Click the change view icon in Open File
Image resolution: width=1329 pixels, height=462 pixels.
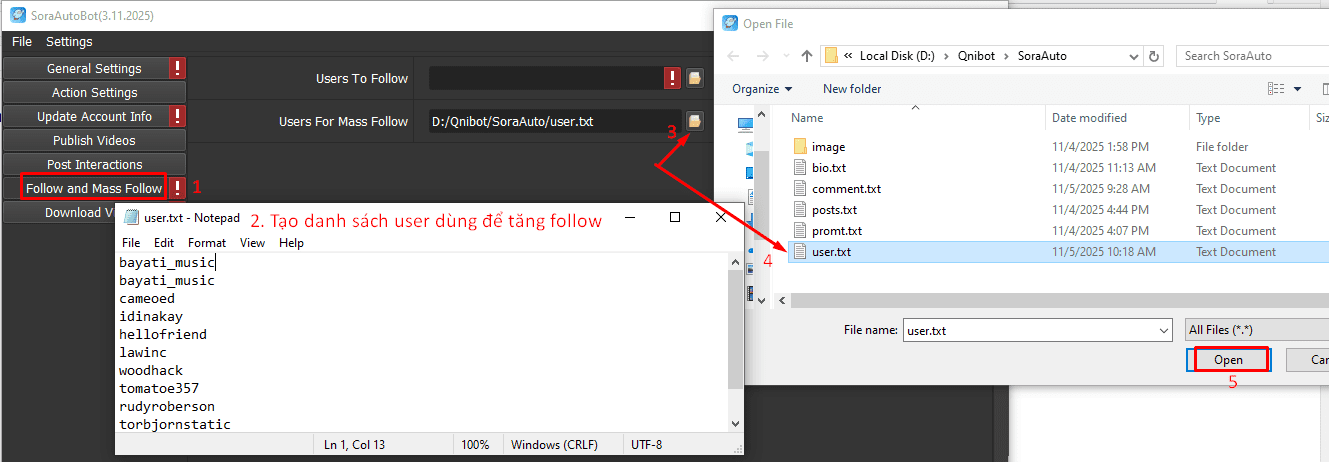pyautogui.click(x=1276, y=88)
